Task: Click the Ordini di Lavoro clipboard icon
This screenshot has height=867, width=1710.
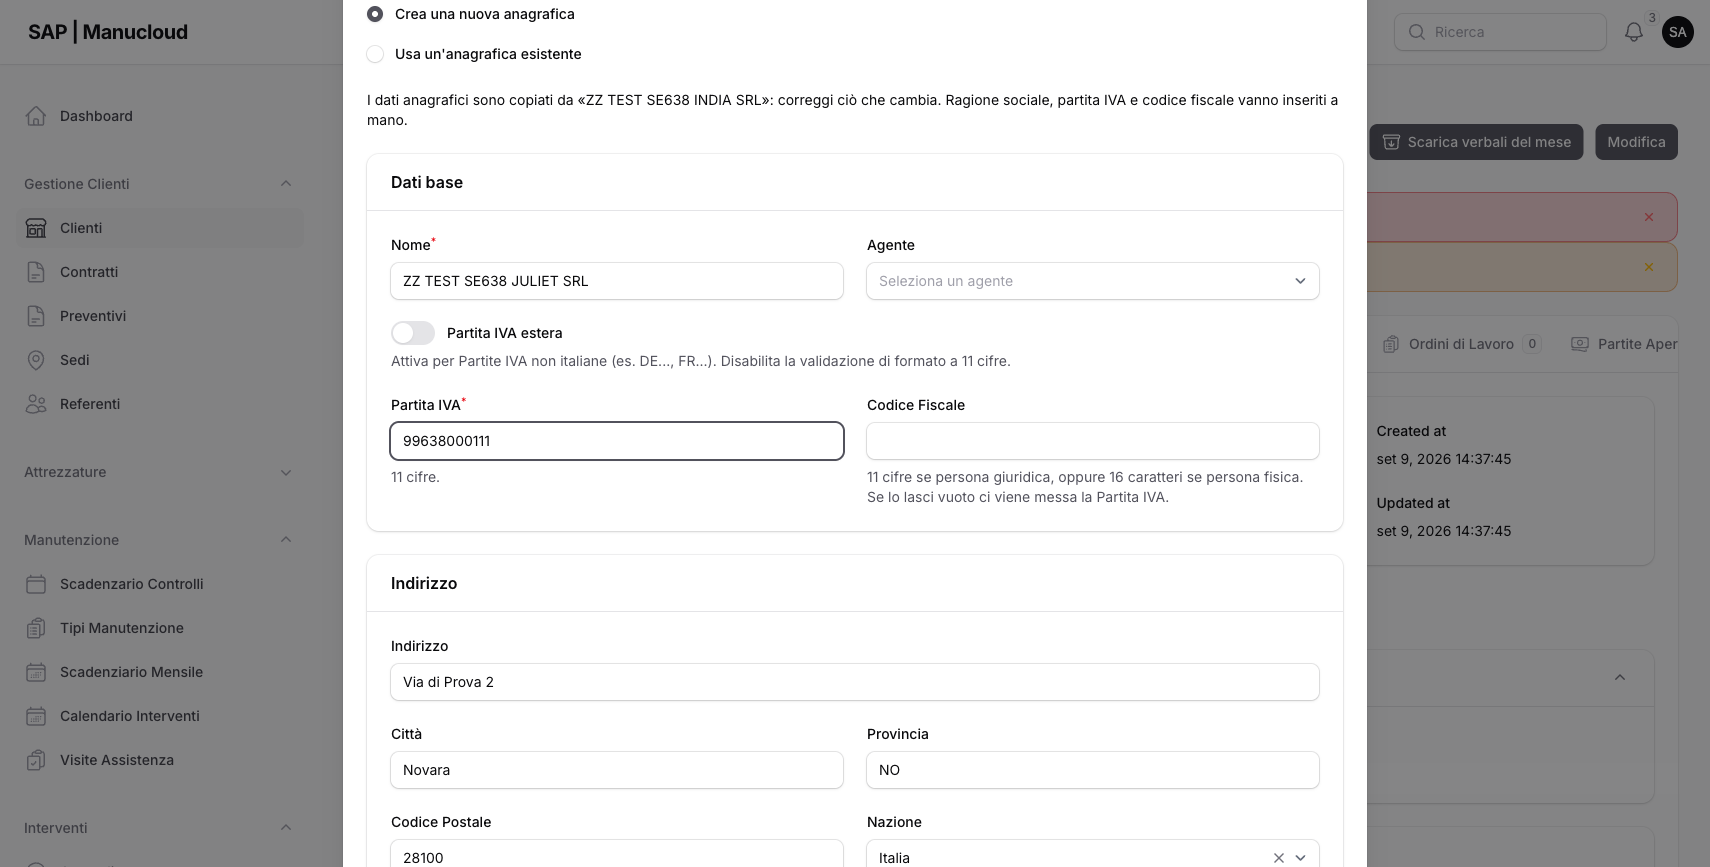Action: click(x=1391, y=344)
